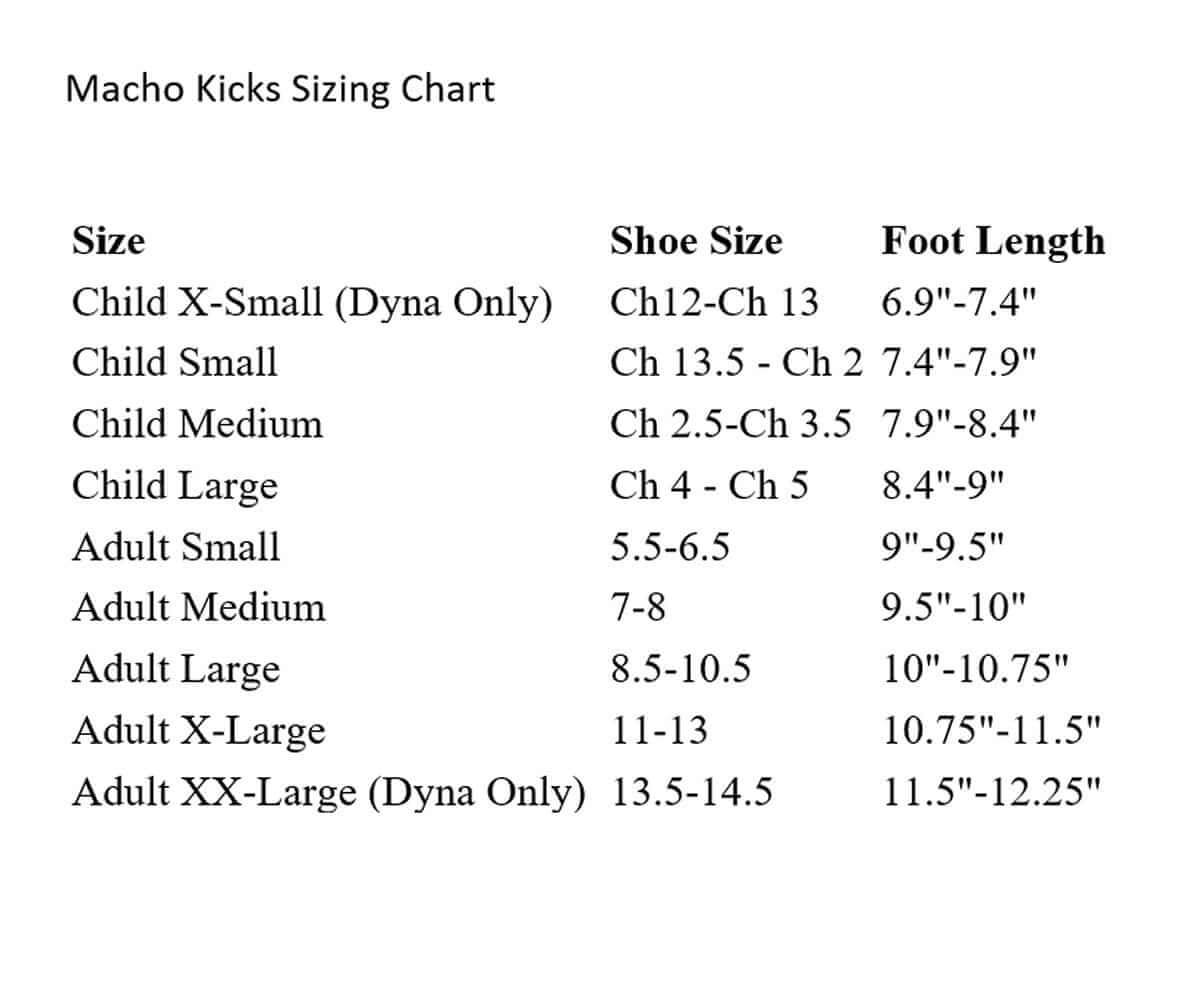Select the Adult Small size label
Image resolution: width=1182 pixels, height=1000 pixels.
(176, 547)
